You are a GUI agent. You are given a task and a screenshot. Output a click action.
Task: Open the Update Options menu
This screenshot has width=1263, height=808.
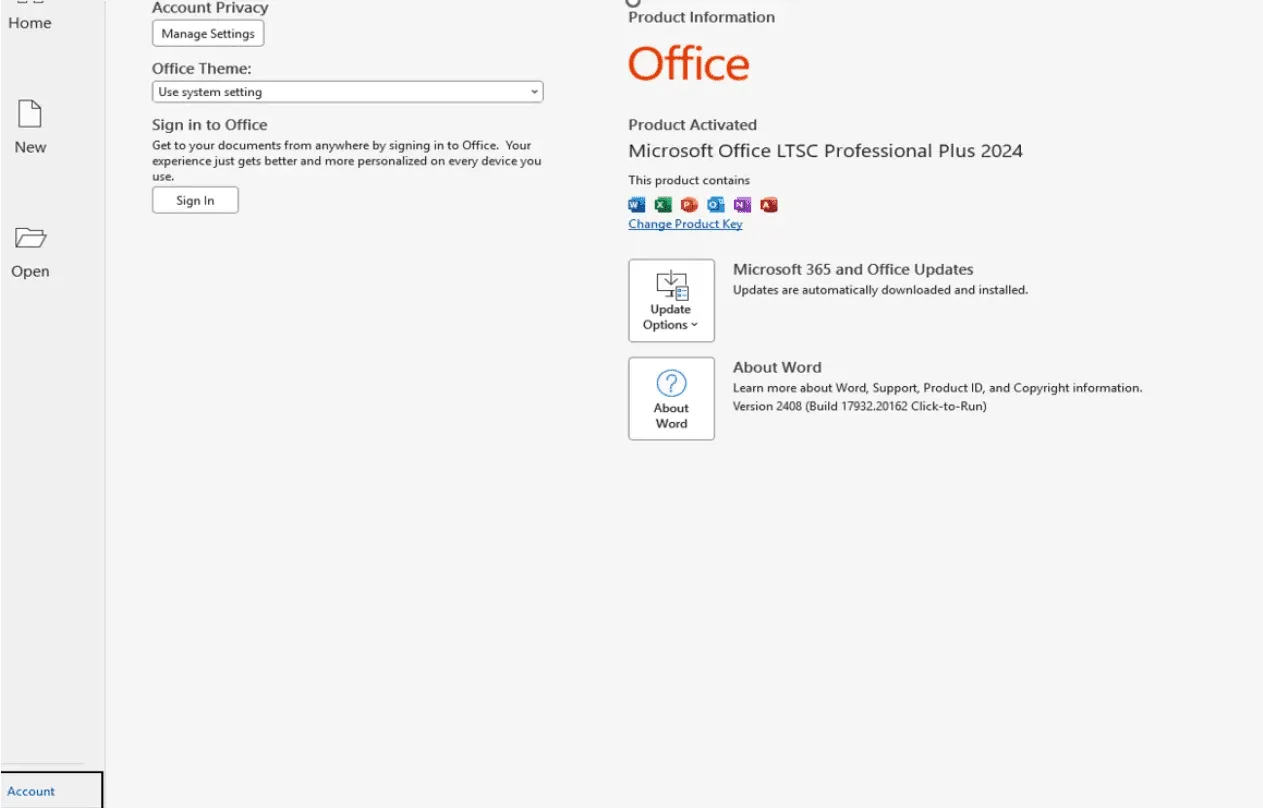pos(671,301)
